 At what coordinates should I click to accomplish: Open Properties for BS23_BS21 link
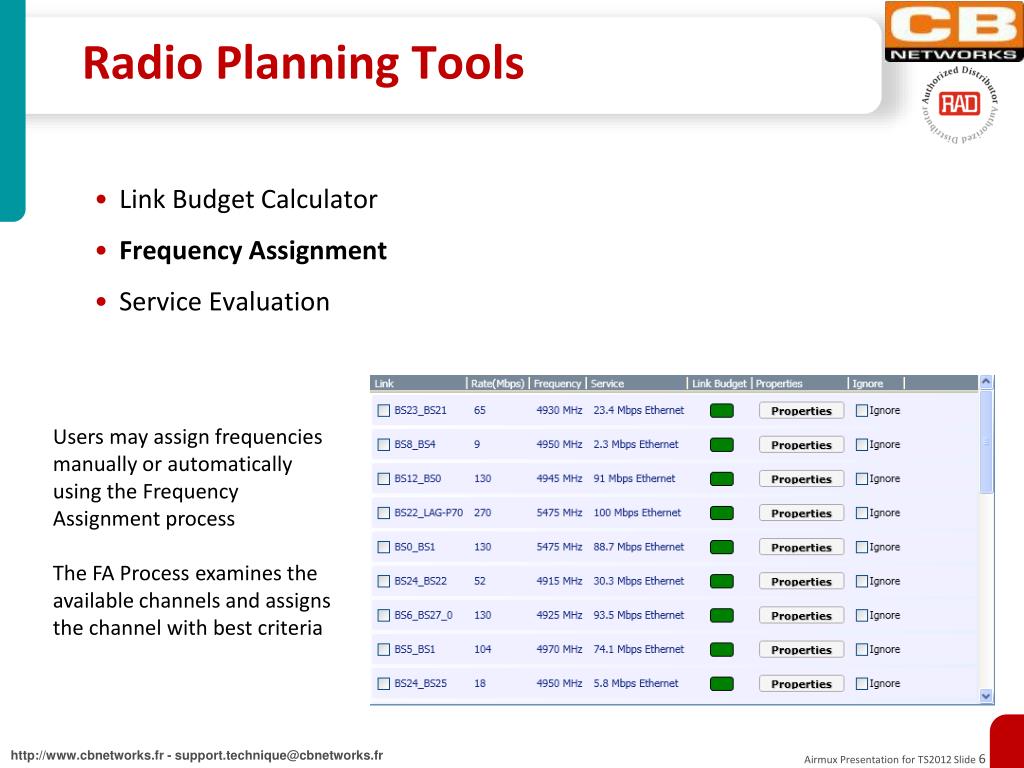point(801,411)
